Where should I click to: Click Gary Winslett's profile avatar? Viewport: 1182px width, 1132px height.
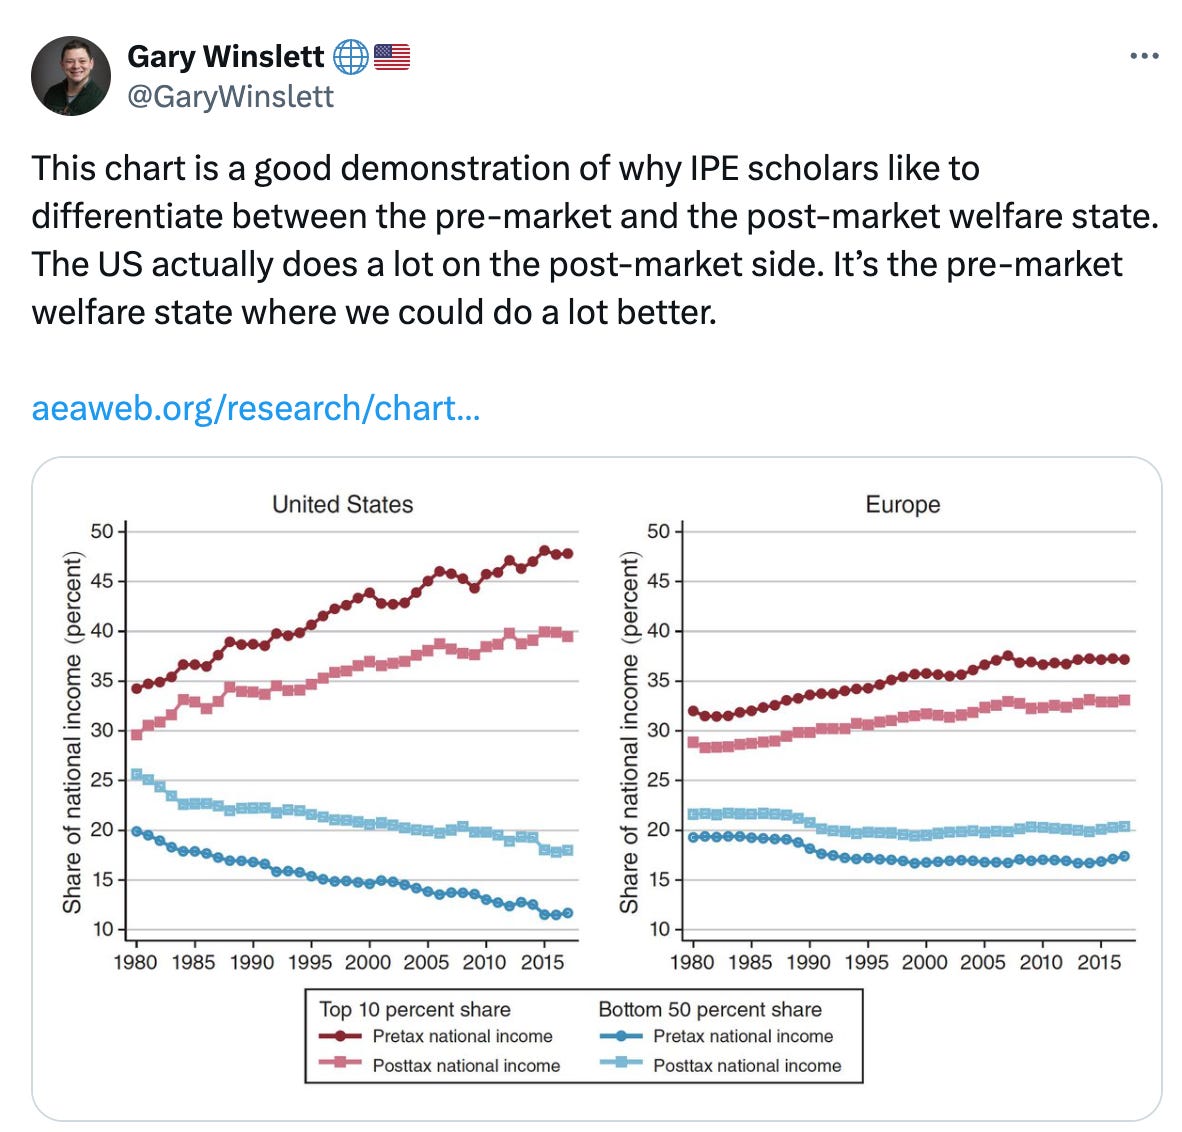70,74
